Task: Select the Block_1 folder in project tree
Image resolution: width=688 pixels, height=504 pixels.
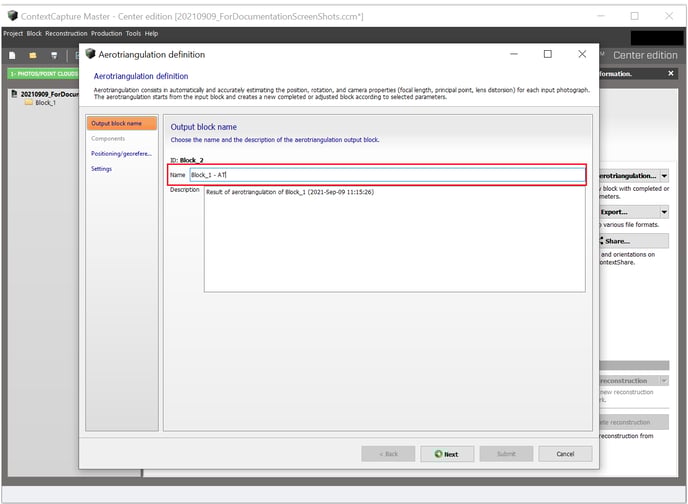Action: click(45, 103)
